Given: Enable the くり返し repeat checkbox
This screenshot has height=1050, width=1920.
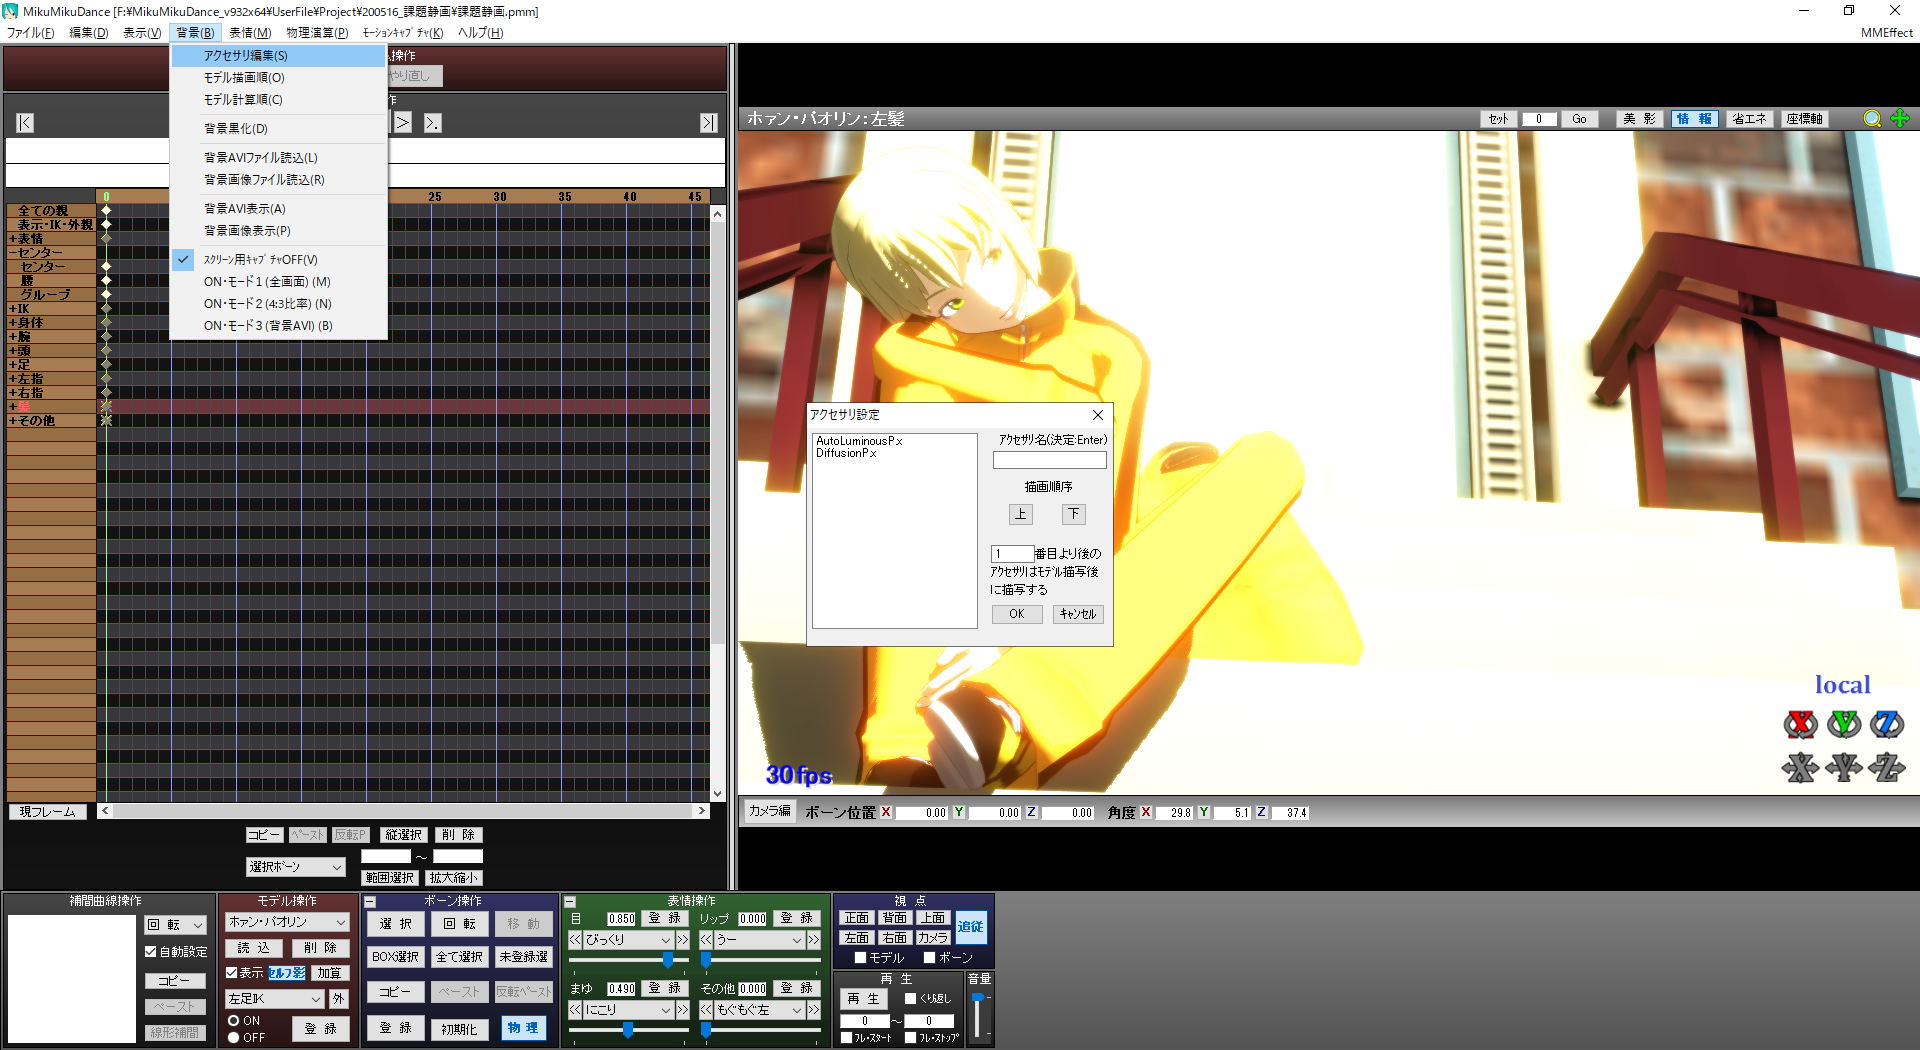Looking at the screenshot, I should click(910, 998).
